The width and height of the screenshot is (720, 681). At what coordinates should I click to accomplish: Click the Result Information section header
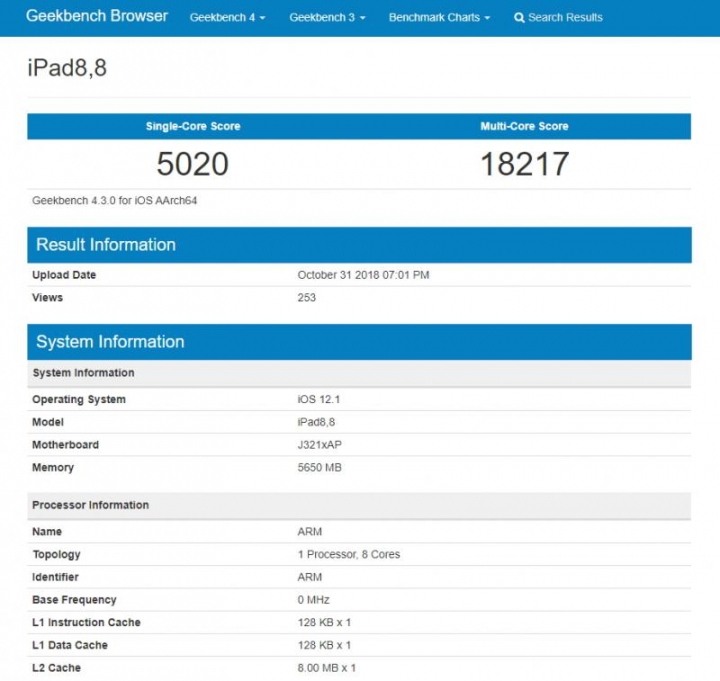click(359, 245)
